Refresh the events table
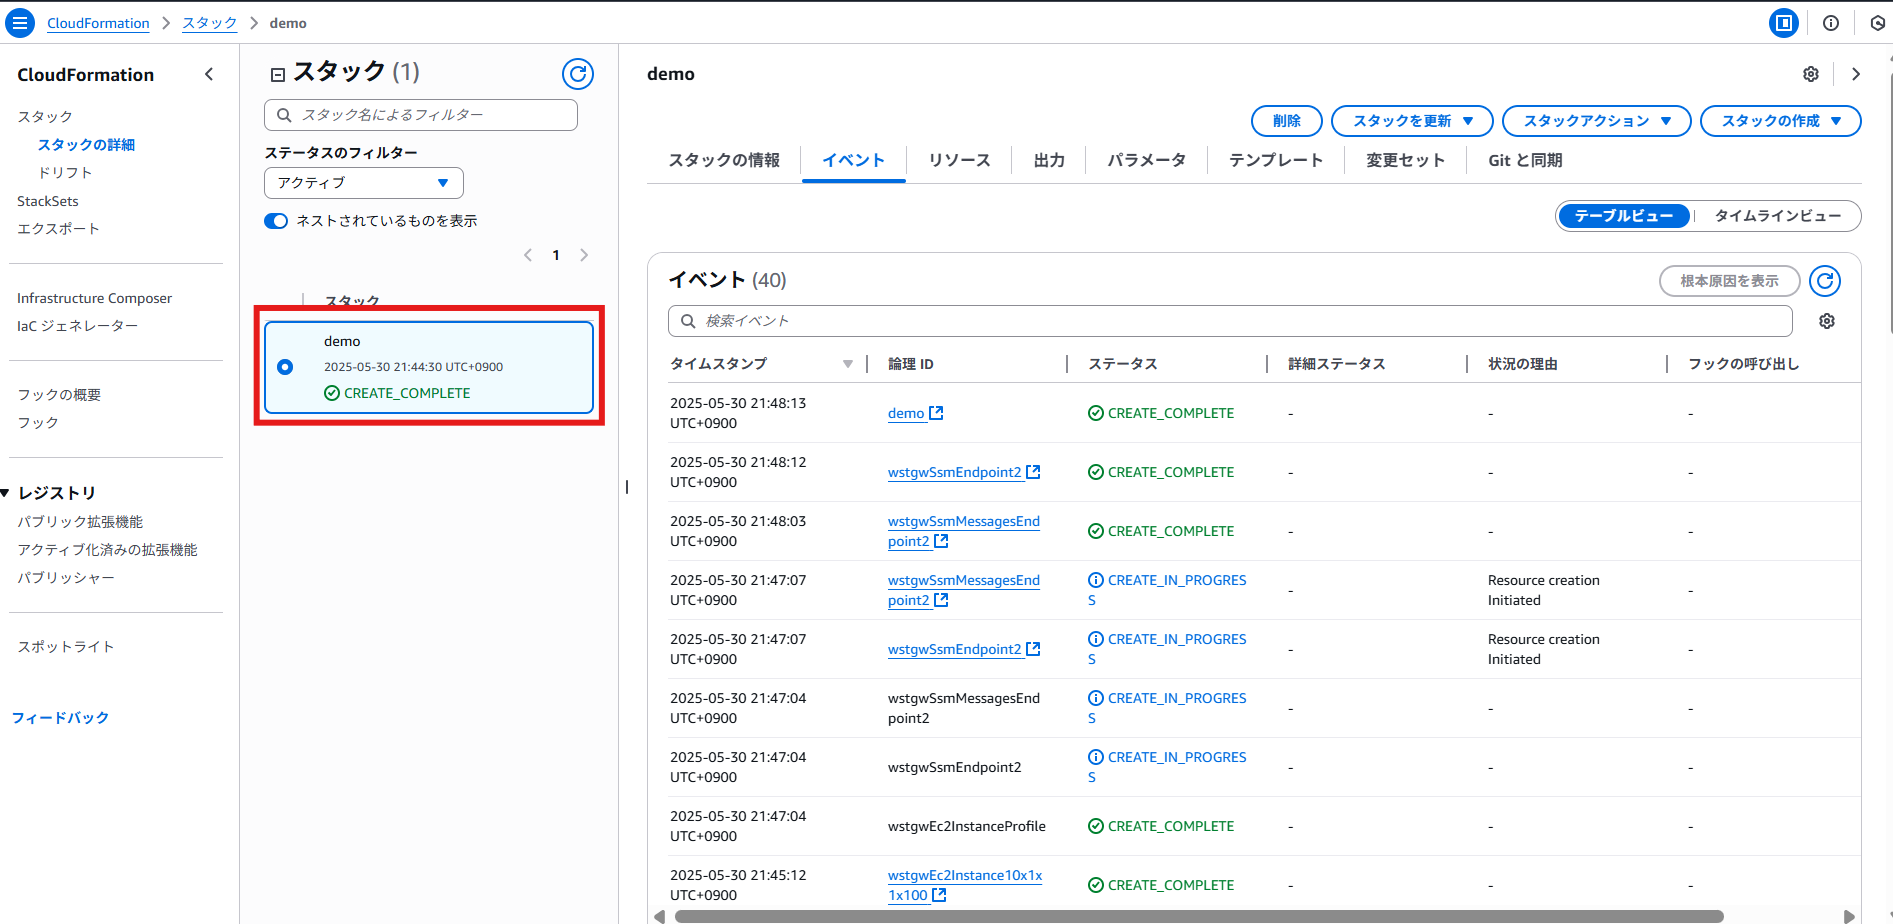This screenshot has height=924, width=1893. [x=1825, y=281]
